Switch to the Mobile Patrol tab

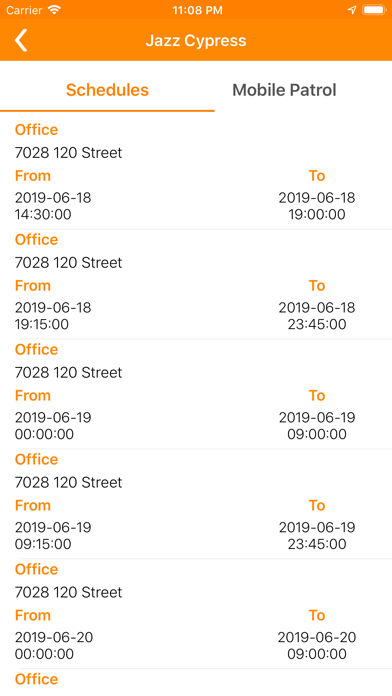285,90
